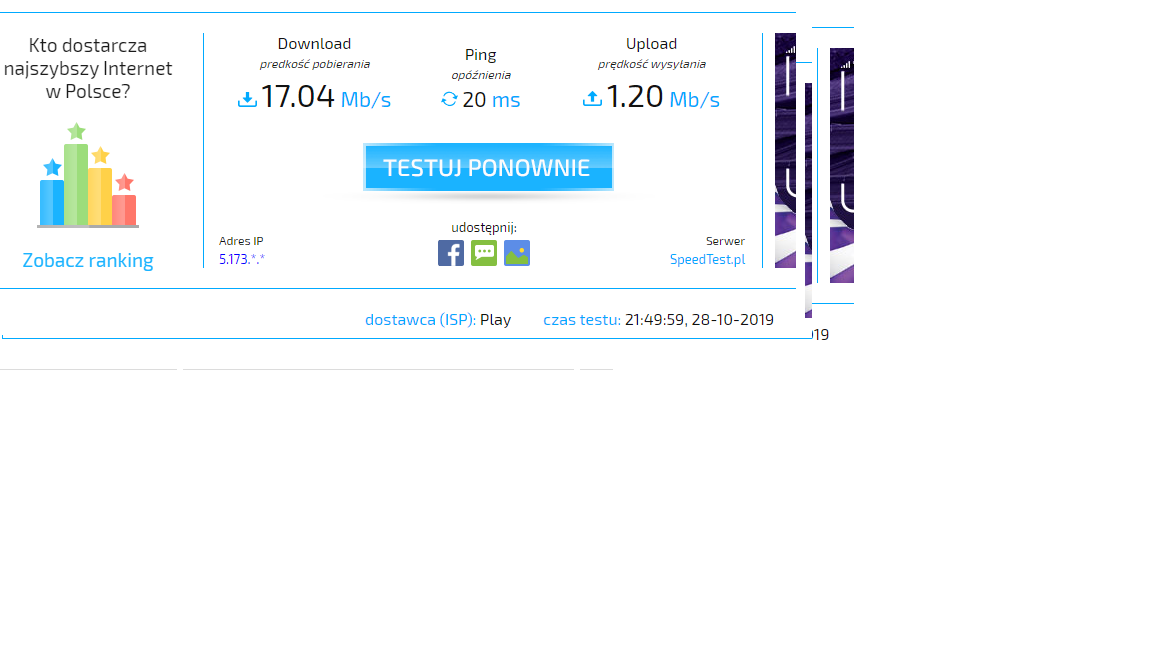Click the test time 21:49:59, 28-10-2019

(699, 320)
